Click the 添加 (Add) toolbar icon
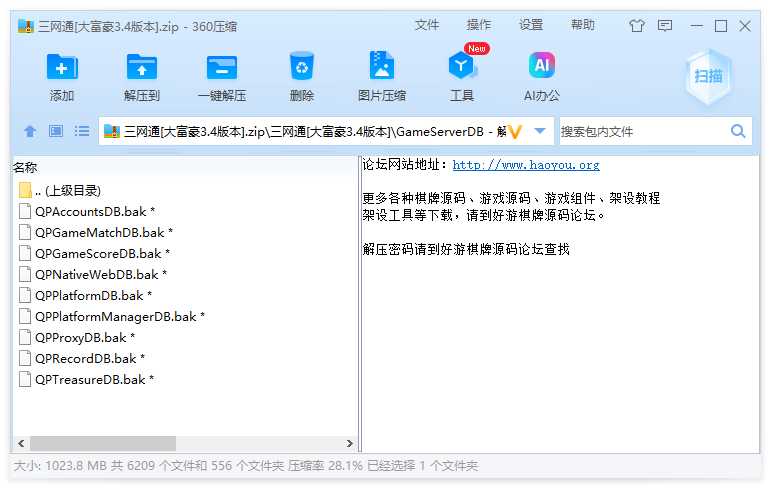The height and width of the screenshot is (488, 771). click(62, 66)
